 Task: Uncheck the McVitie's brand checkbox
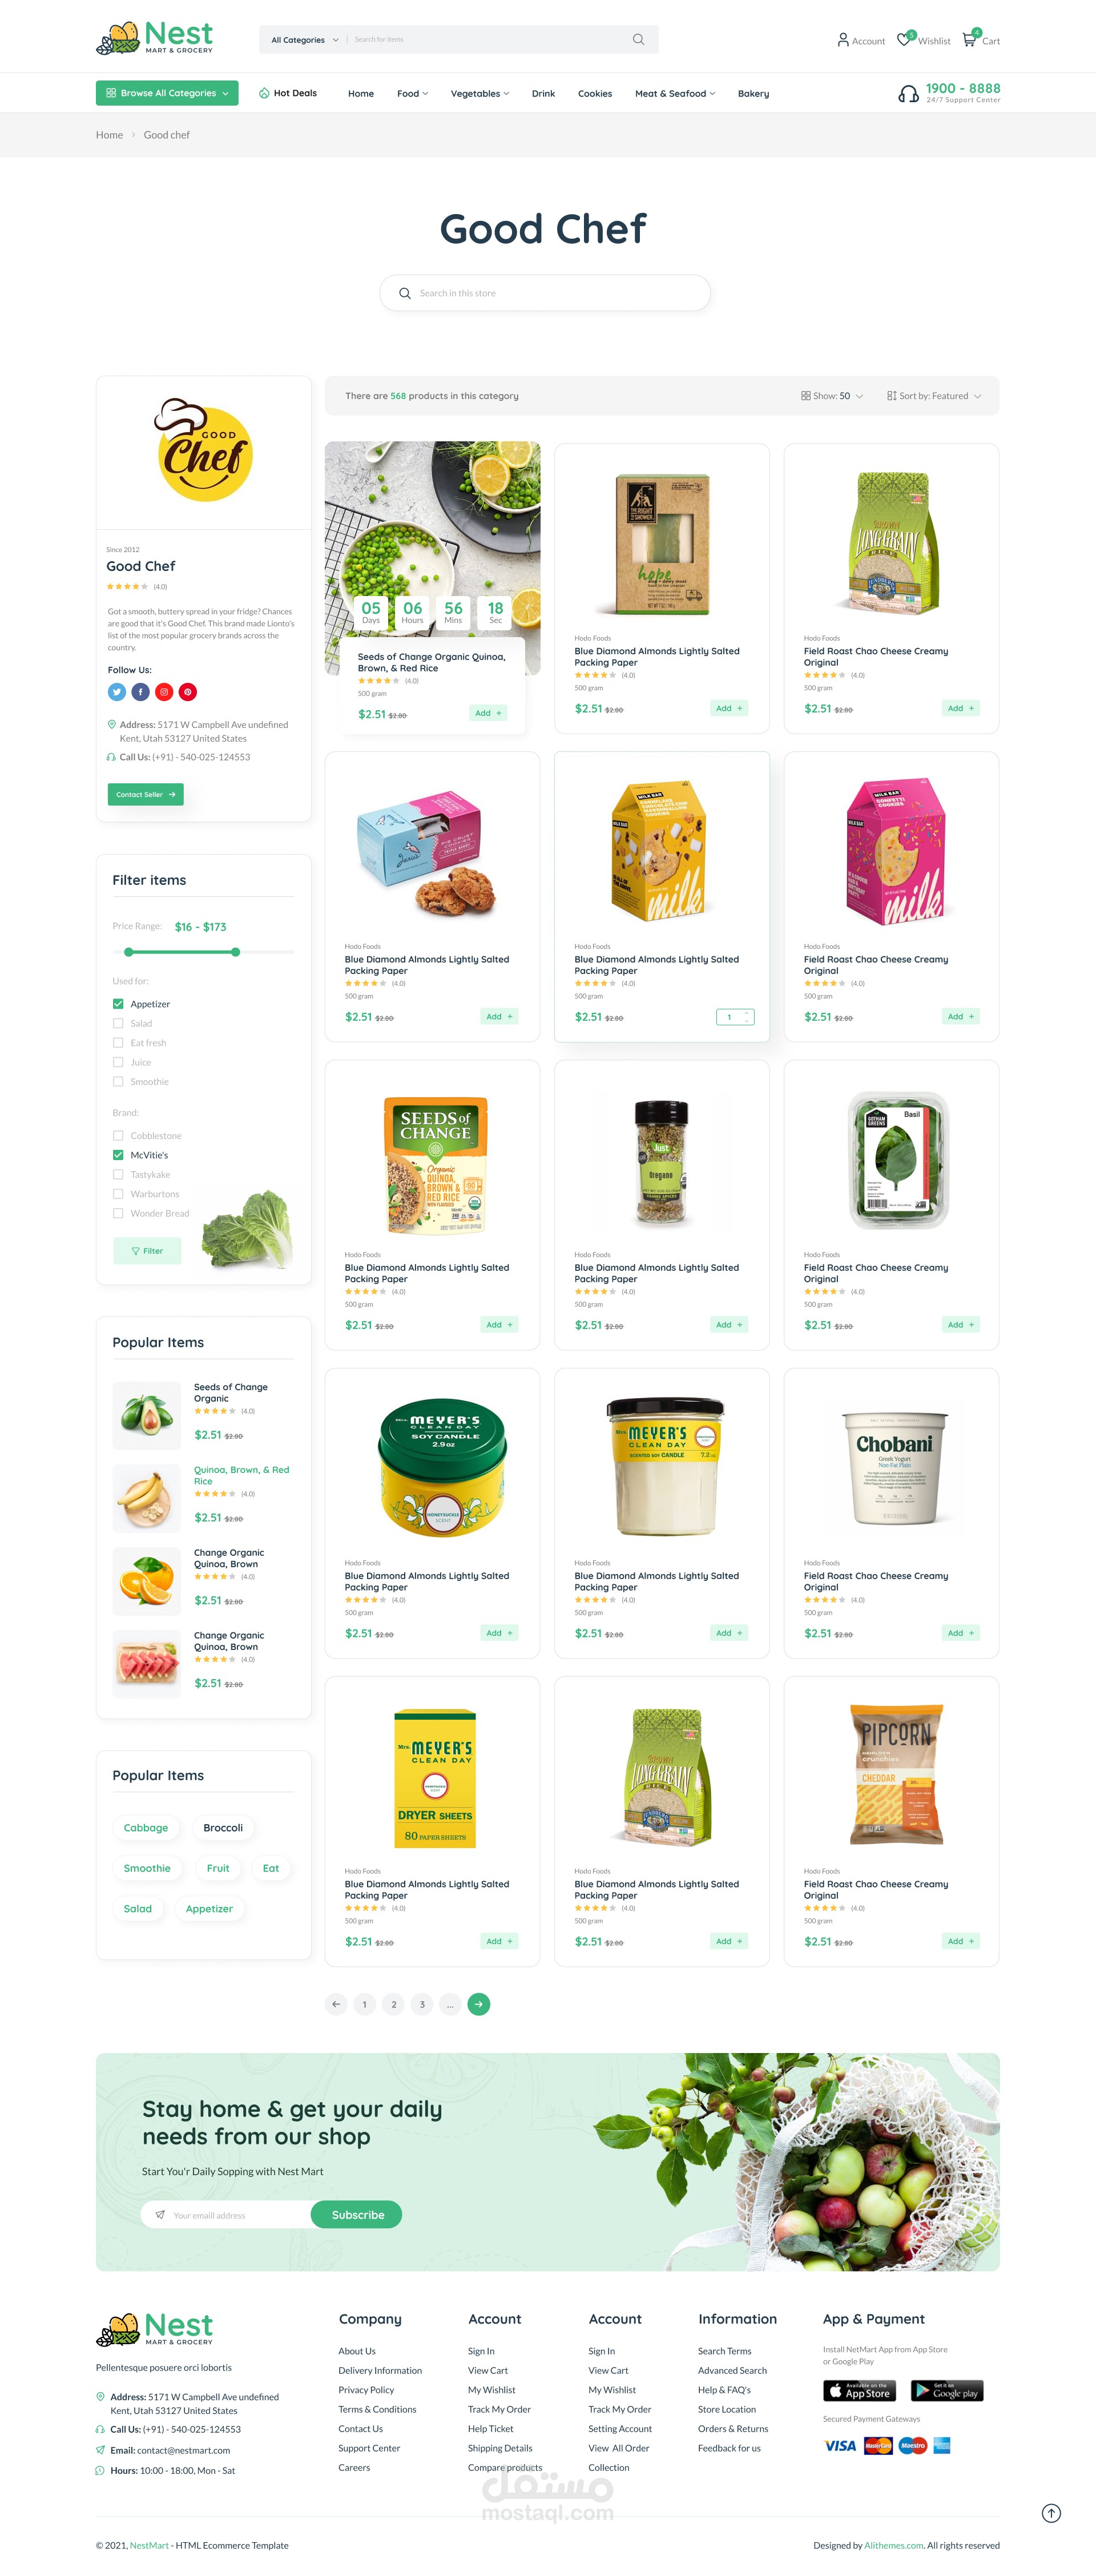[118, 1155]
